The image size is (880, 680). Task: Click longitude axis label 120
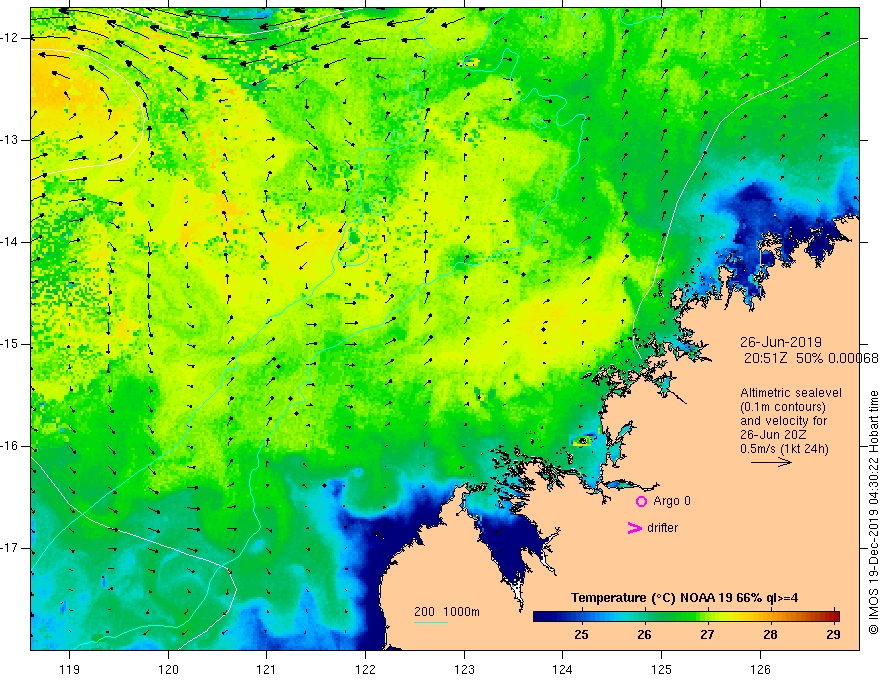pyautogui.click(x=168, y=669)
